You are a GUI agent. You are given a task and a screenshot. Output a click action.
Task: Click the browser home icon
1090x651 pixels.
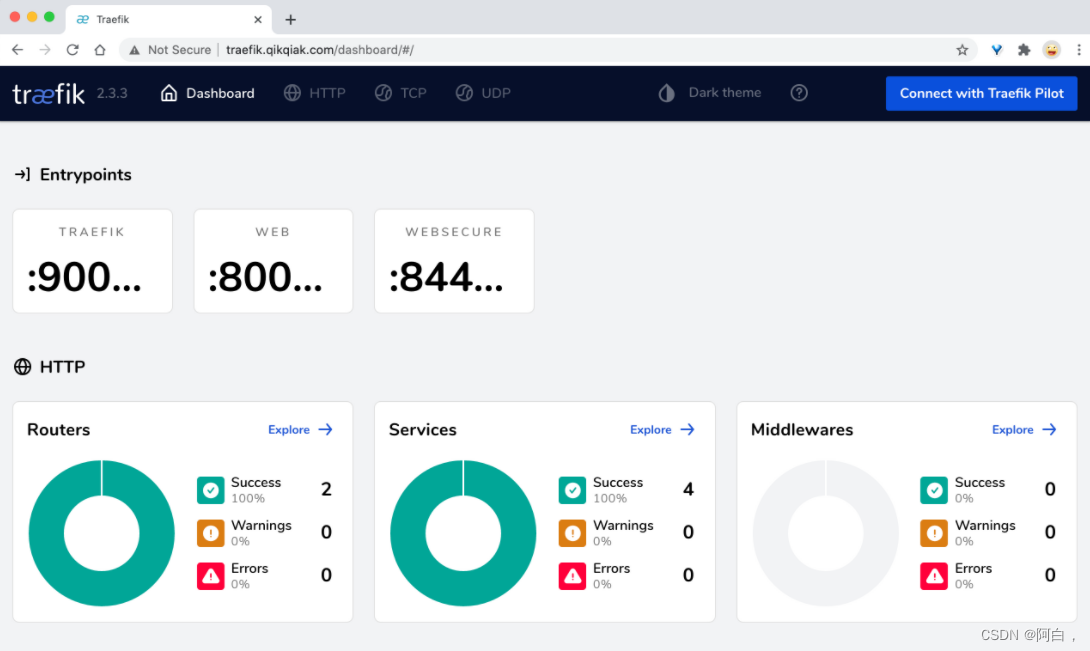coord(100,49)
